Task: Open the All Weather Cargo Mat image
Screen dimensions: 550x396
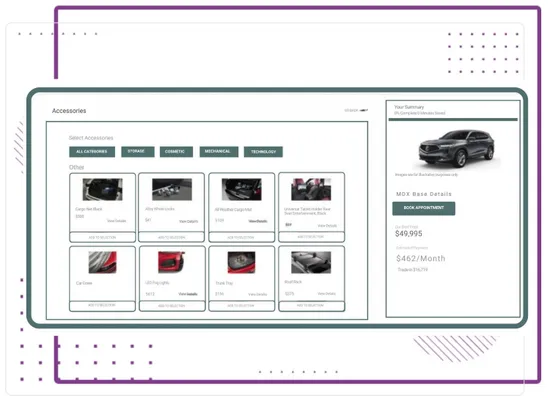Action: pos(242,189)
